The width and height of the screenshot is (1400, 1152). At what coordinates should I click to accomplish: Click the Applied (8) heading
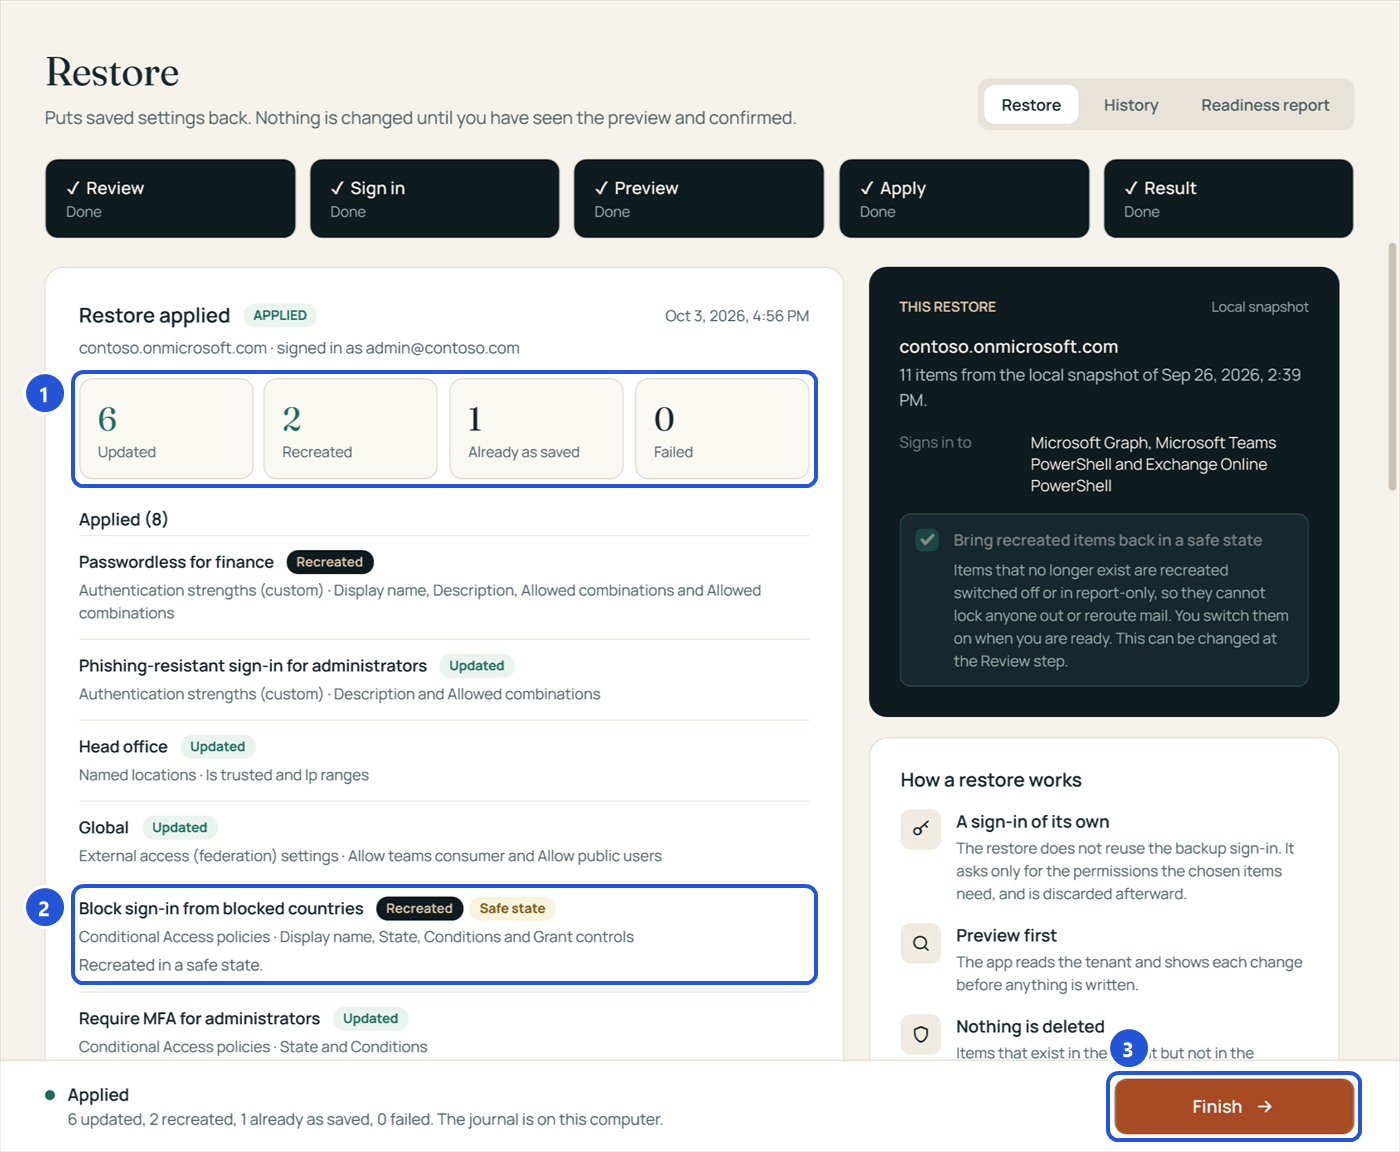pyautogui.click(x=123, y=520)
